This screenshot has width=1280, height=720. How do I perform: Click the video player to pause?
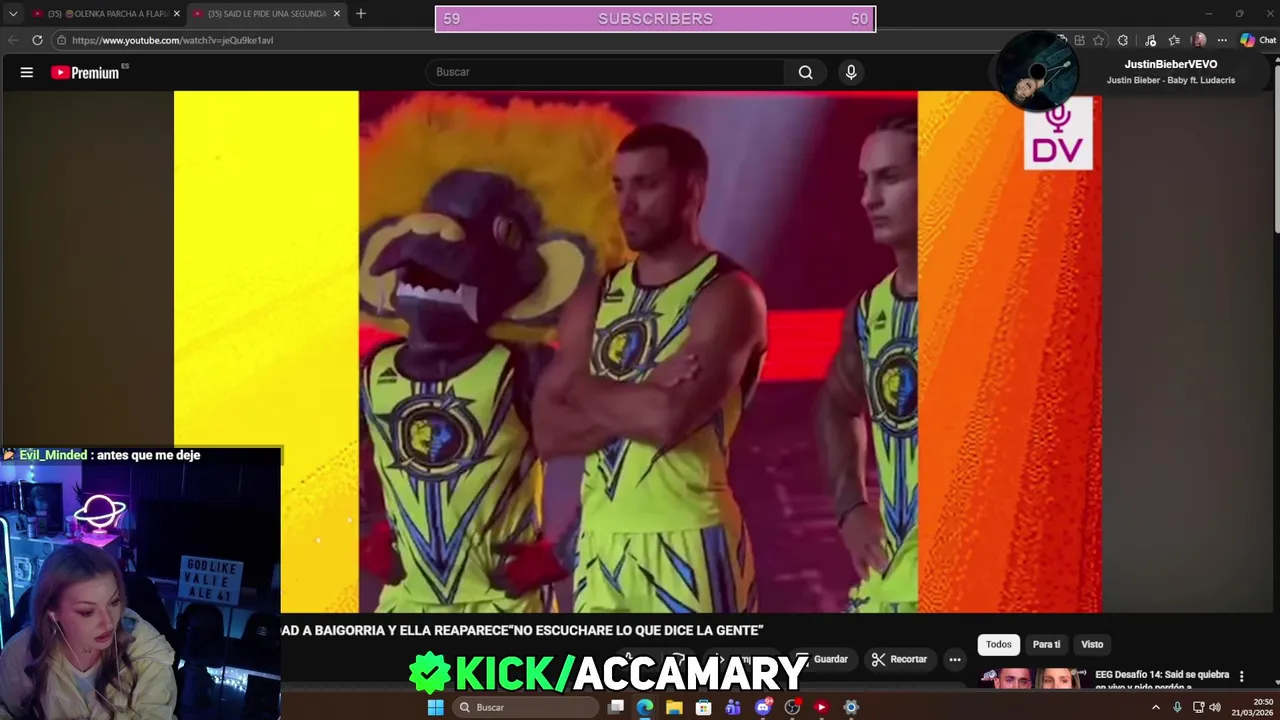[638, 351]
